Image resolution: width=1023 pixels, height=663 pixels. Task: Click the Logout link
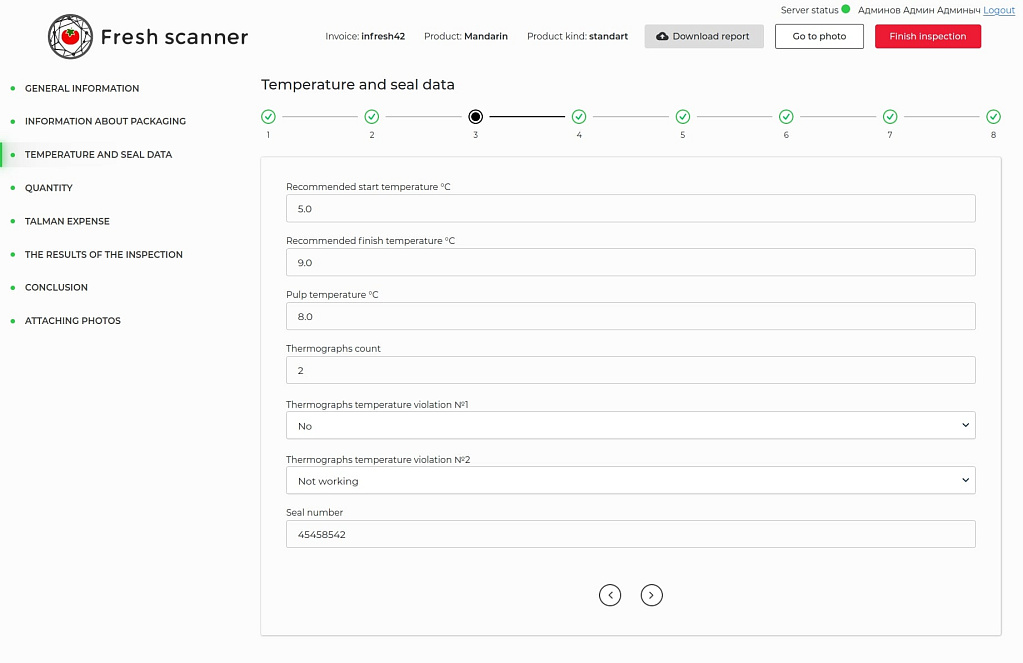(x=999, y=10)
